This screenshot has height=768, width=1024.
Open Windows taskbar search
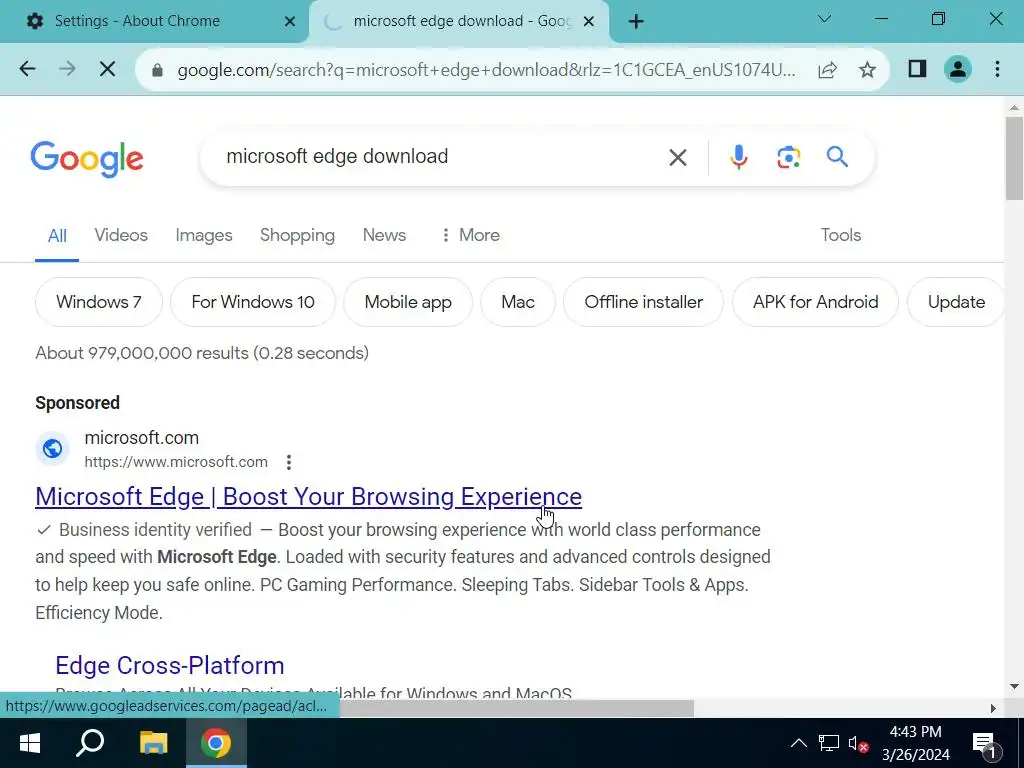pyautogui.click(x=90, y=743)
